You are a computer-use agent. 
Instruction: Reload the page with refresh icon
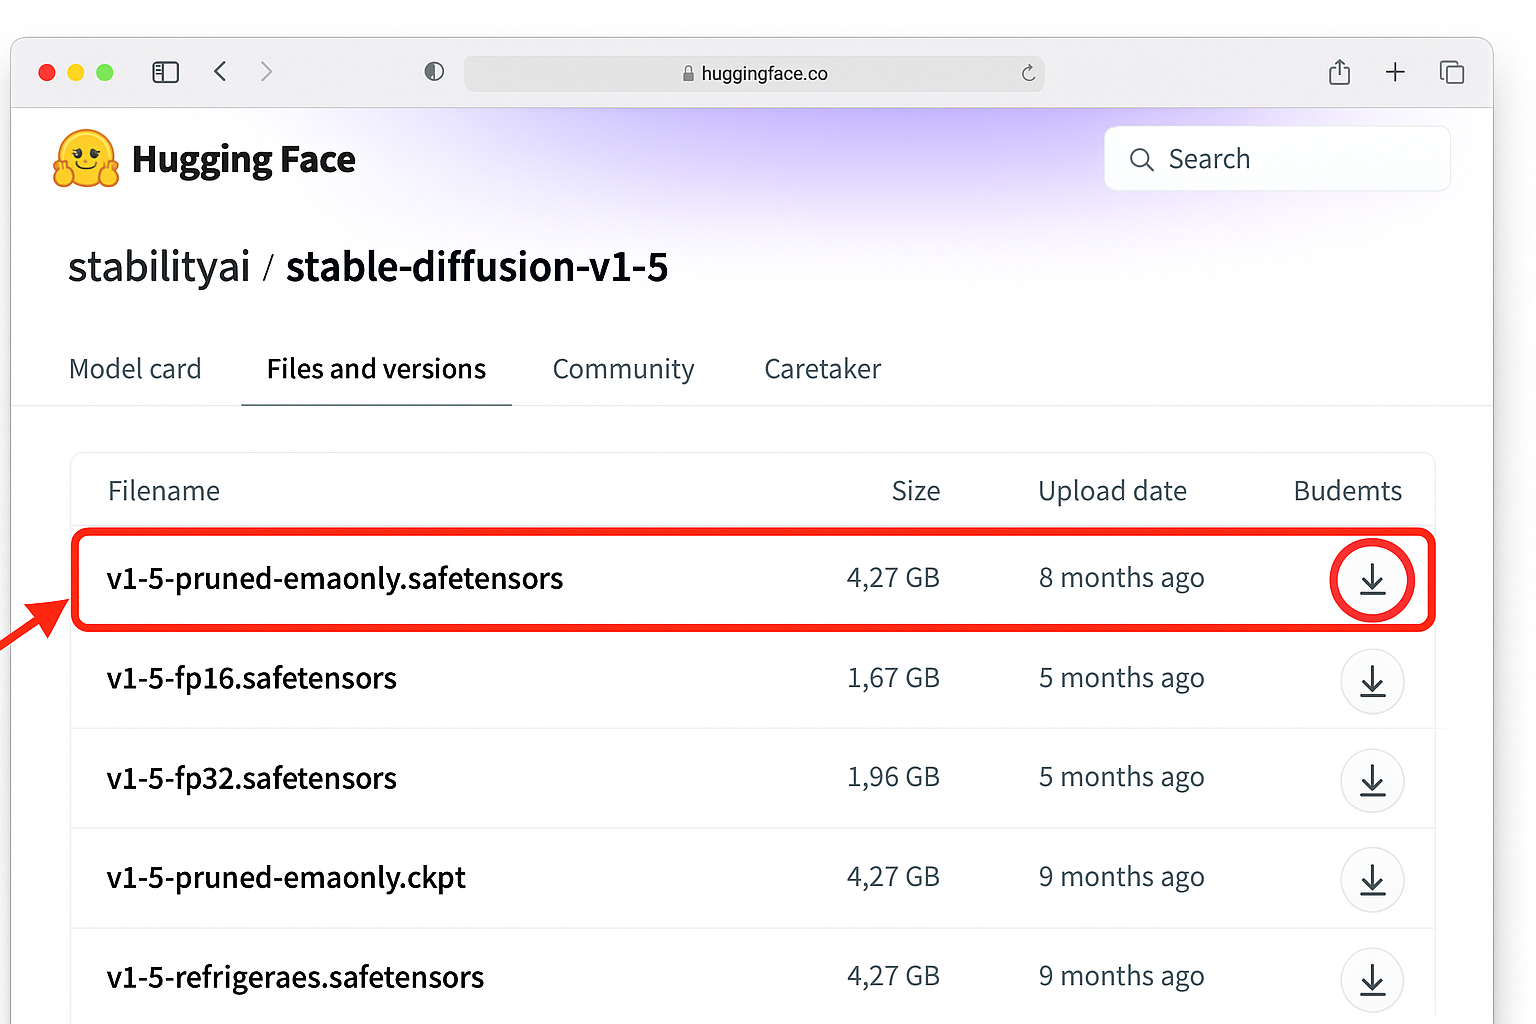coord(1028,73)
